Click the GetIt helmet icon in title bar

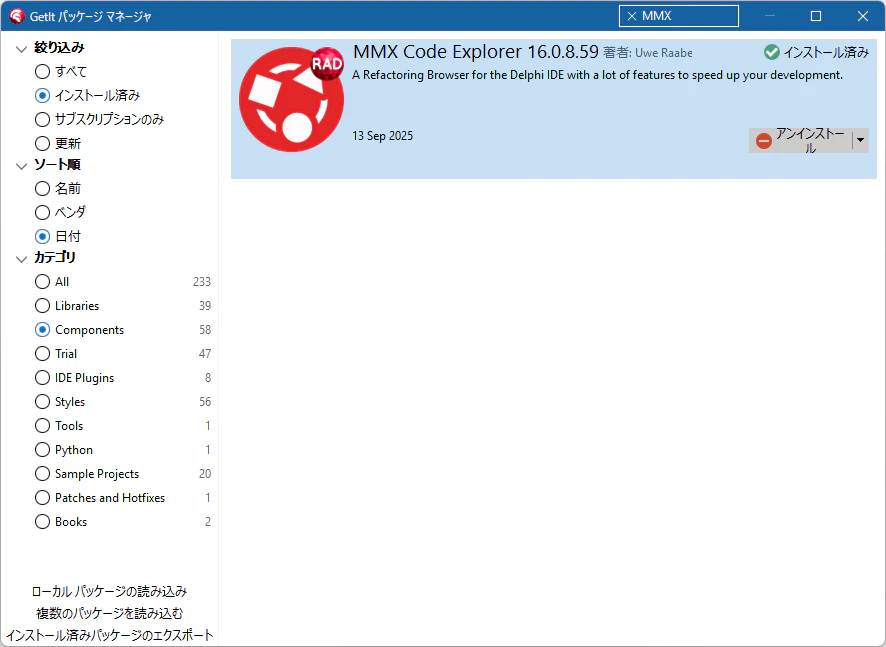(x=16, y=16)
